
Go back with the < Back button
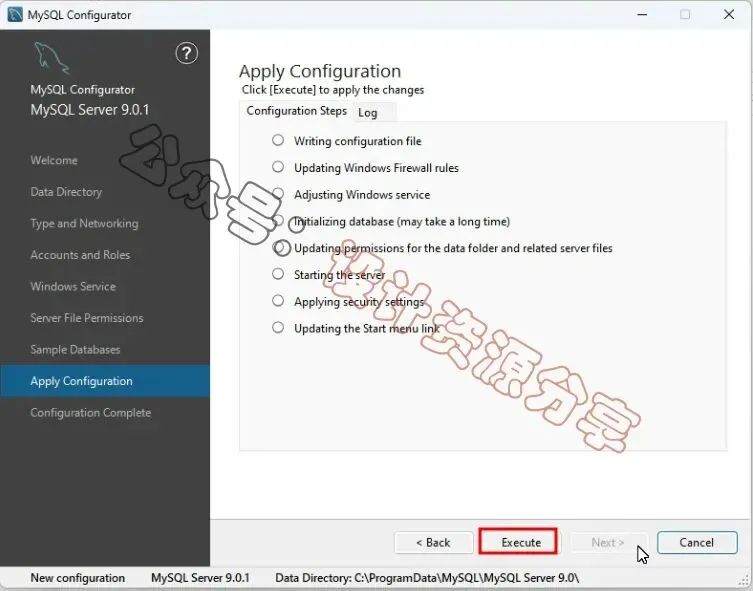click(434, 543)
